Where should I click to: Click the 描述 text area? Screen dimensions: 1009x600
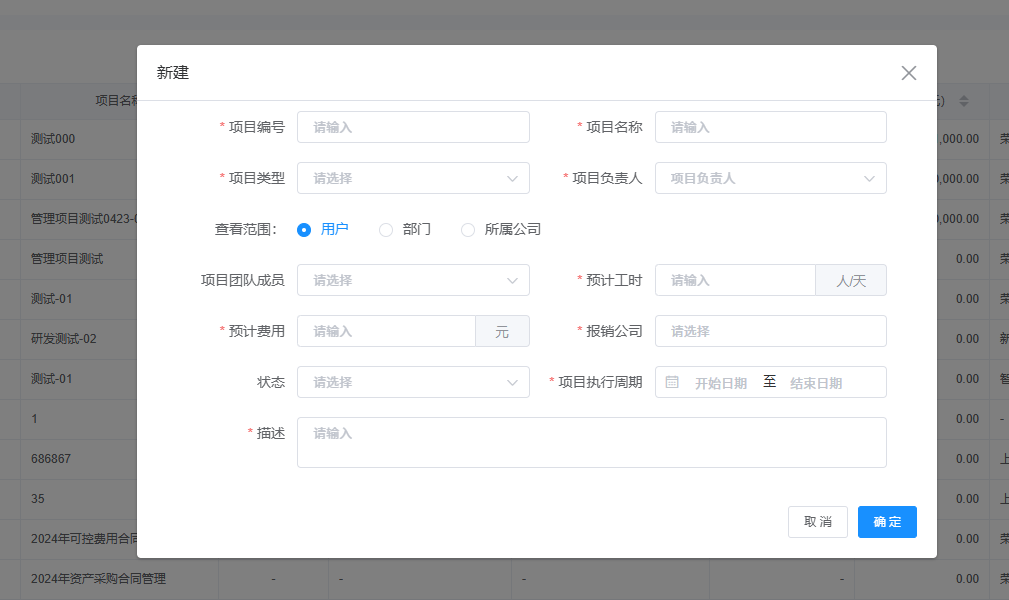[591, 442]
